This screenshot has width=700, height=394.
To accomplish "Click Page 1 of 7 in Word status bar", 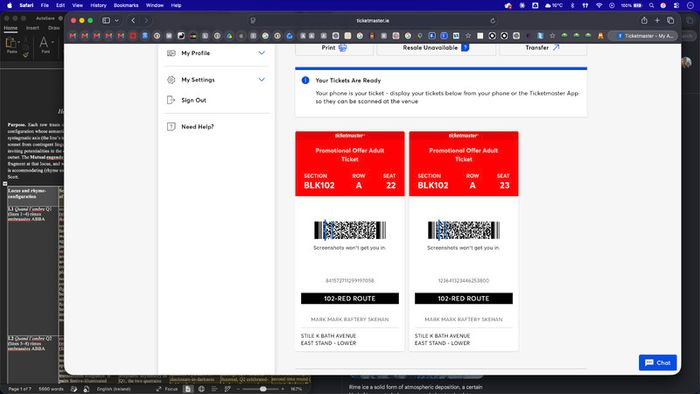I will [20, 389].
